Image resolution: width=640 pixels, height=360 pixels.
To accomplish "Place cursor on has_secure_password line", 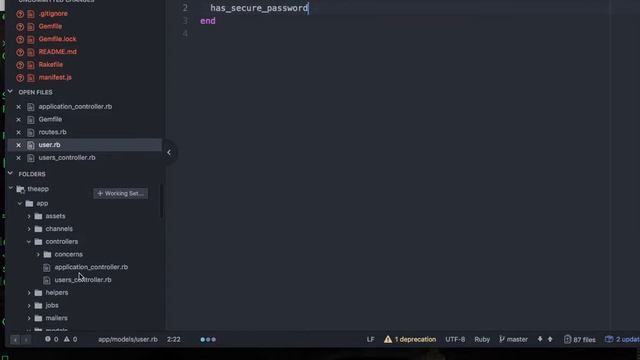I will [x=259, y=8].
